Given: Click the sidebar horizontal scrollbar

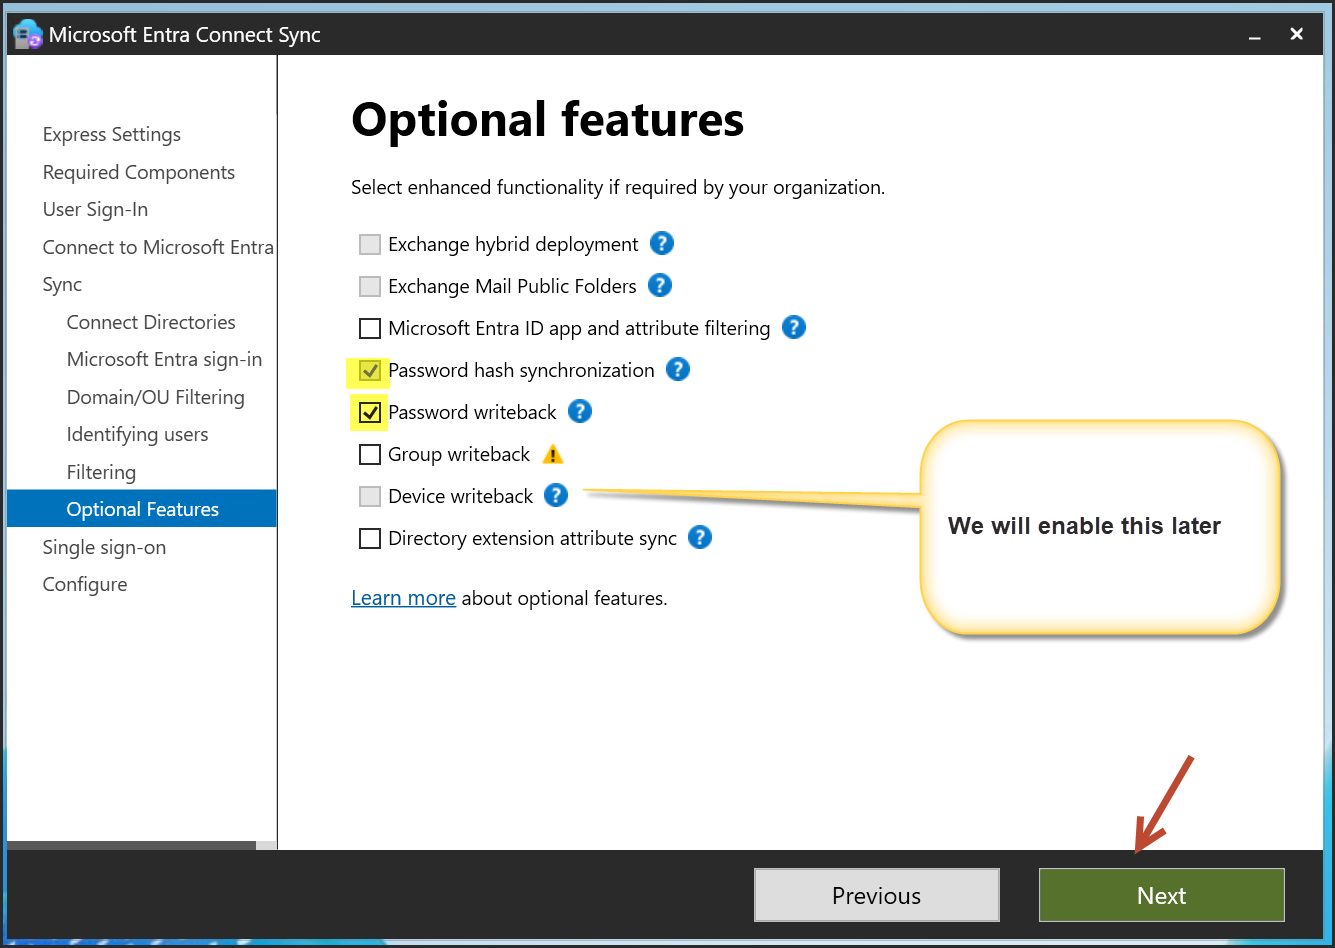Looking at the screenshot, I should (131, 845).
